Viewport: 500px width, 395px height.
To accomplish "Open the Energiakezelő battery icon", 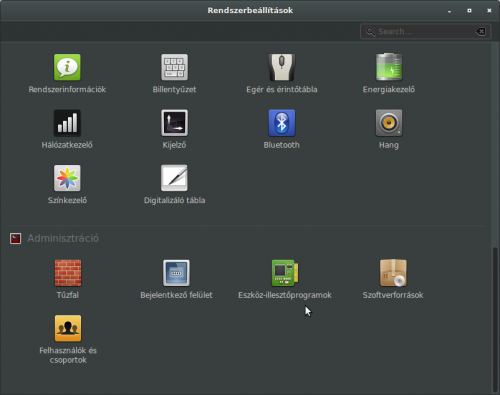I will (x=389, y=67).
